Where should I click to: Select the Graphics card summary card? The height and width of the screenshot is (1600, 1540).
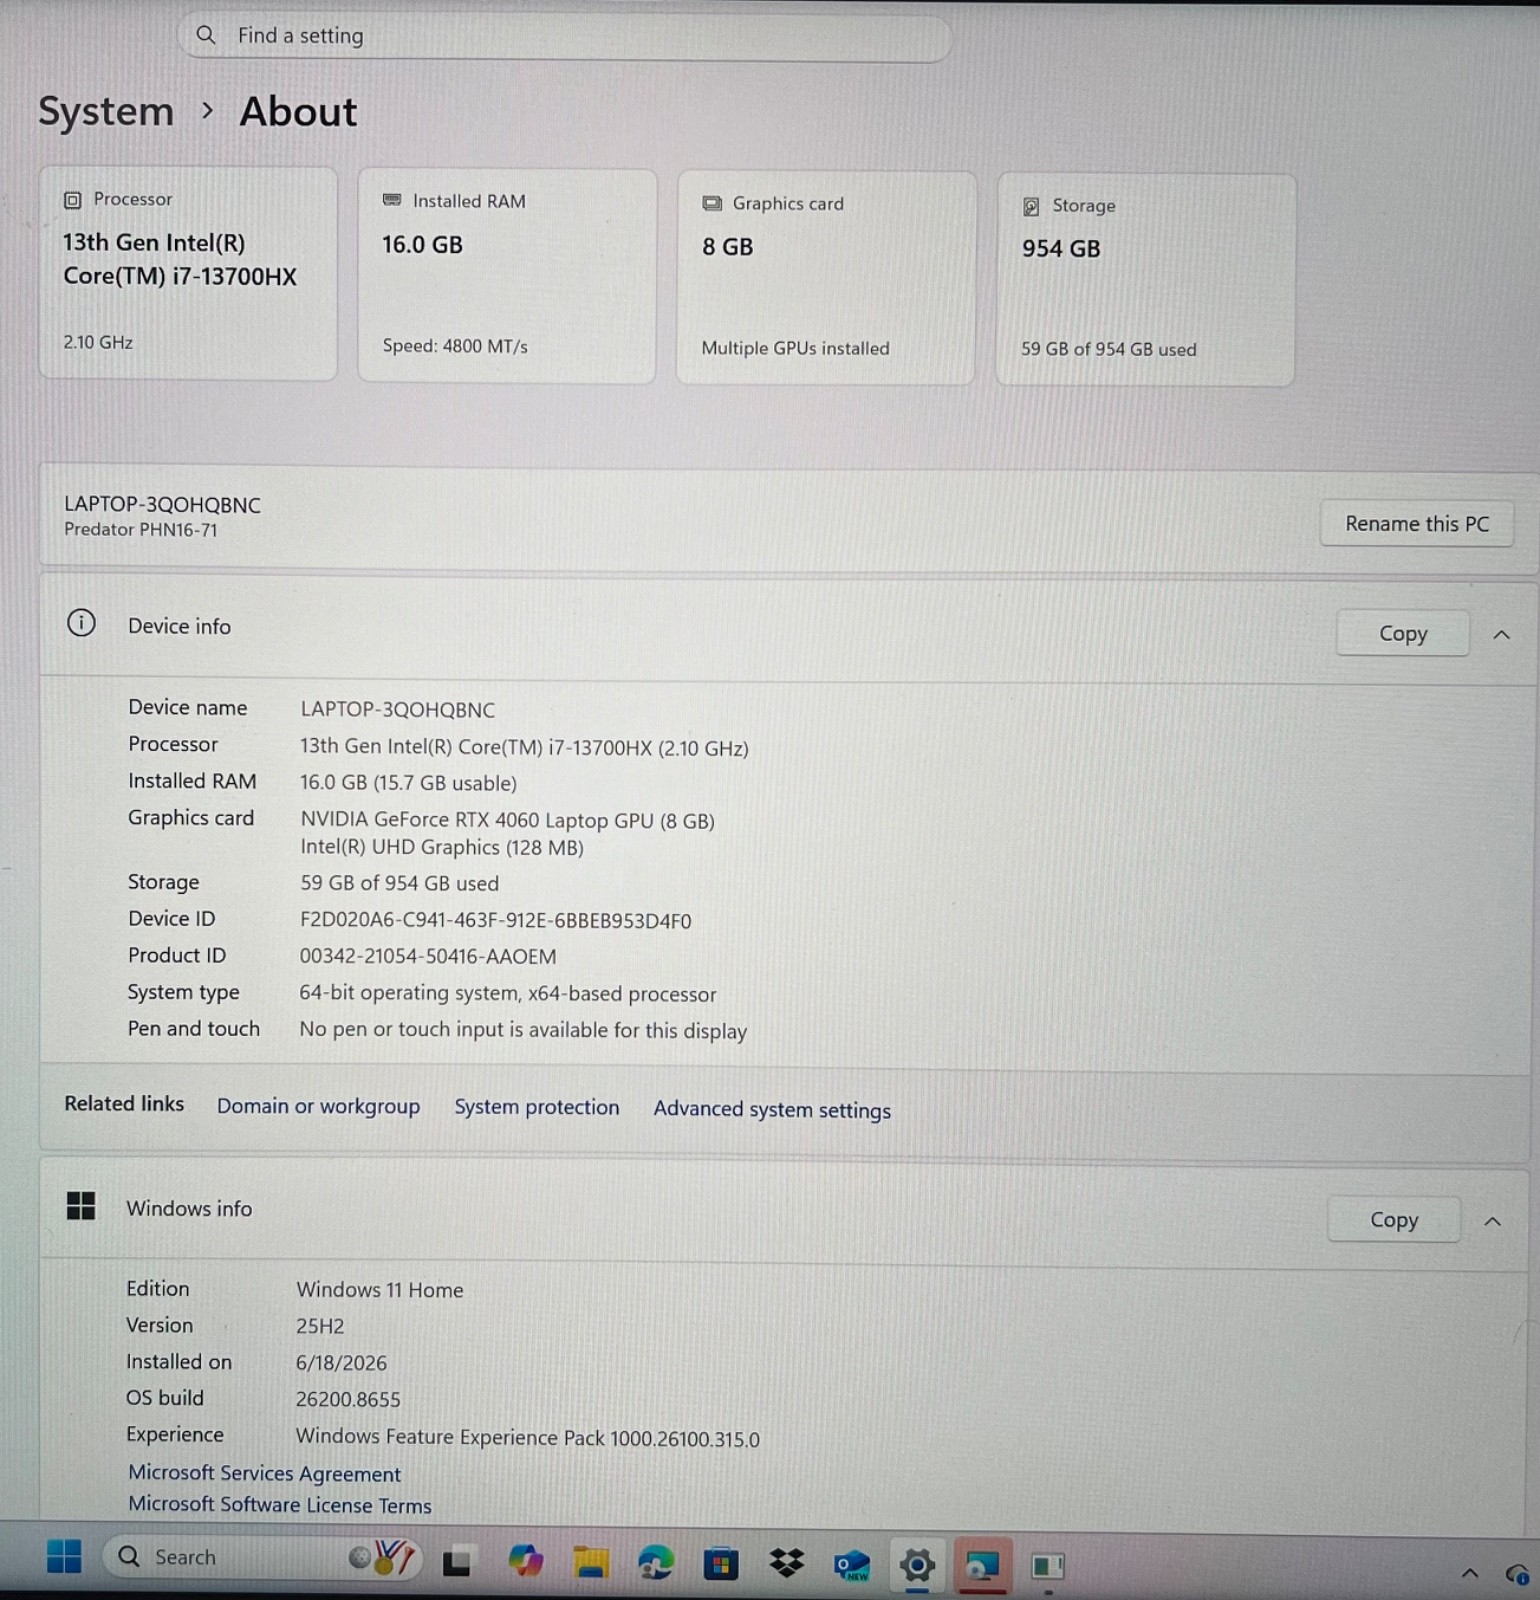[826, 277]
